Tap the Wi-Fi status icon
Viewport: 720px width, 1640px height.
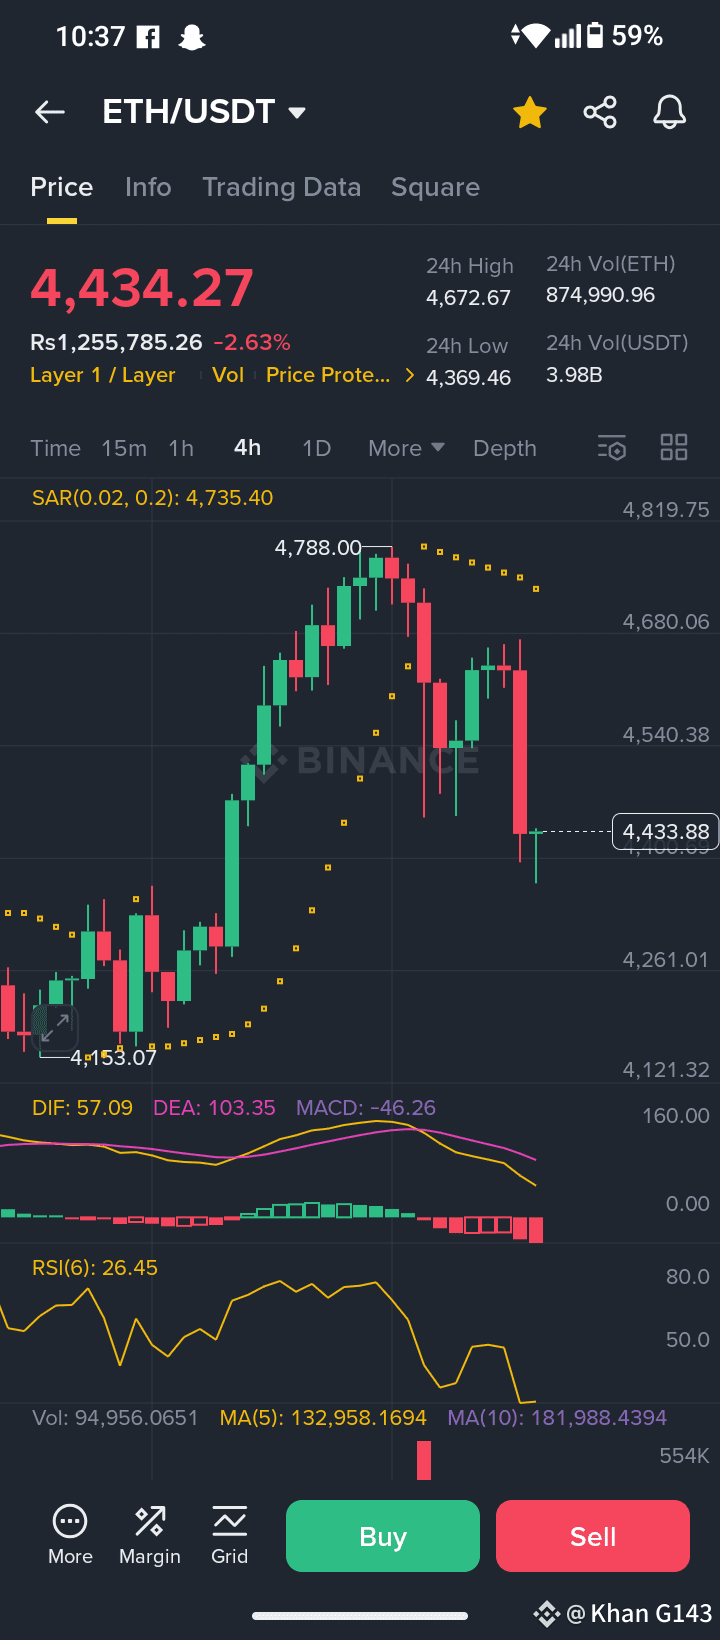(535, 36)
